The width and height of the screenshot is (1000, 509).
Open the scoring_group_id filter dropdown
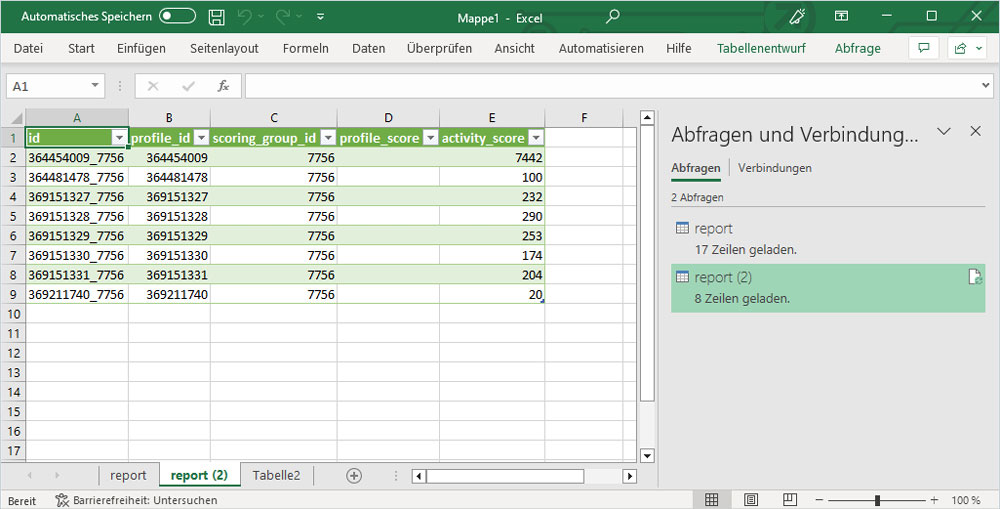point(328,138)
